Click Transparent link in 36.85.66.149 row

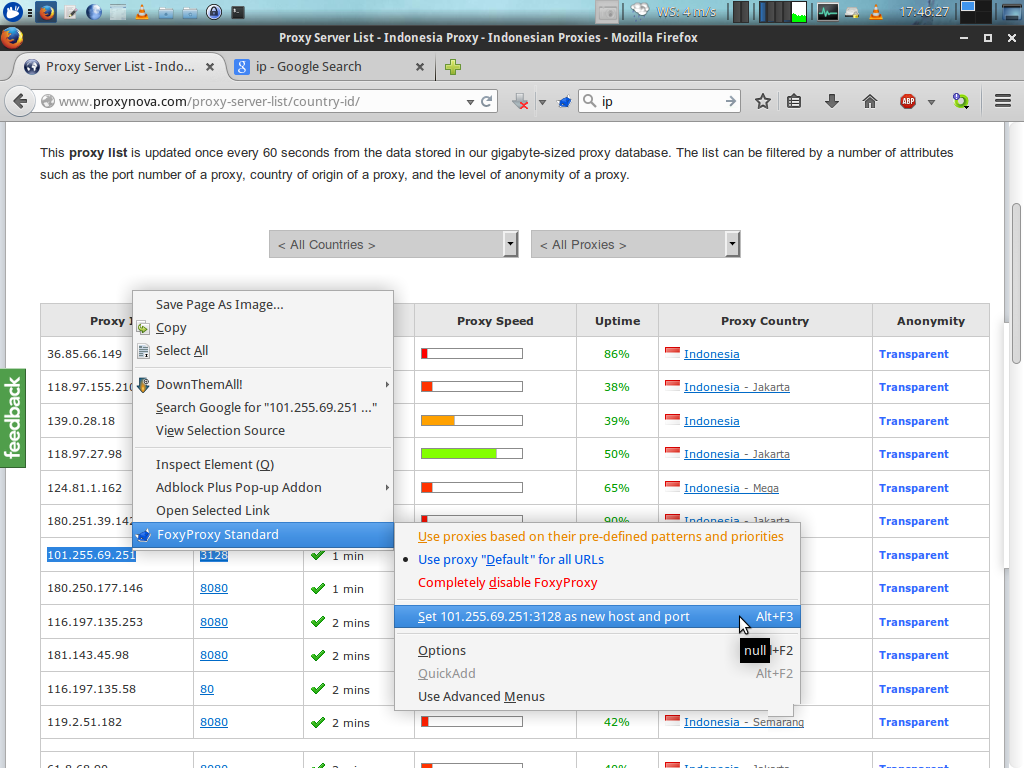913,354
